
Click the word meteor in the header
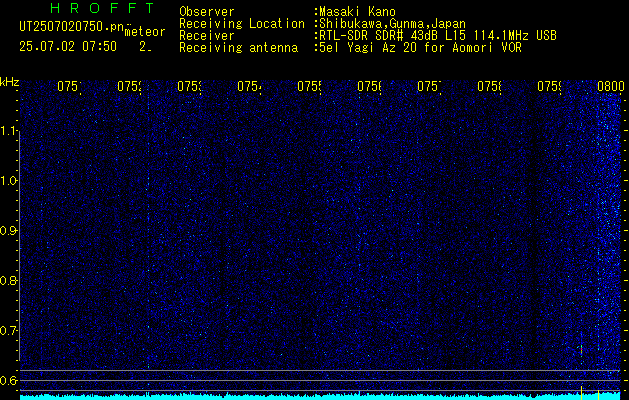(145, 32)
